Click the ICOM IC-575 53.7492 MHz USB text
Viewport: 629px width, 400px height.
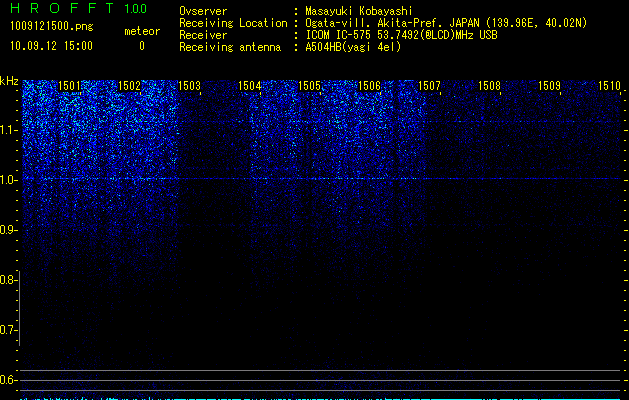[402, 35]
